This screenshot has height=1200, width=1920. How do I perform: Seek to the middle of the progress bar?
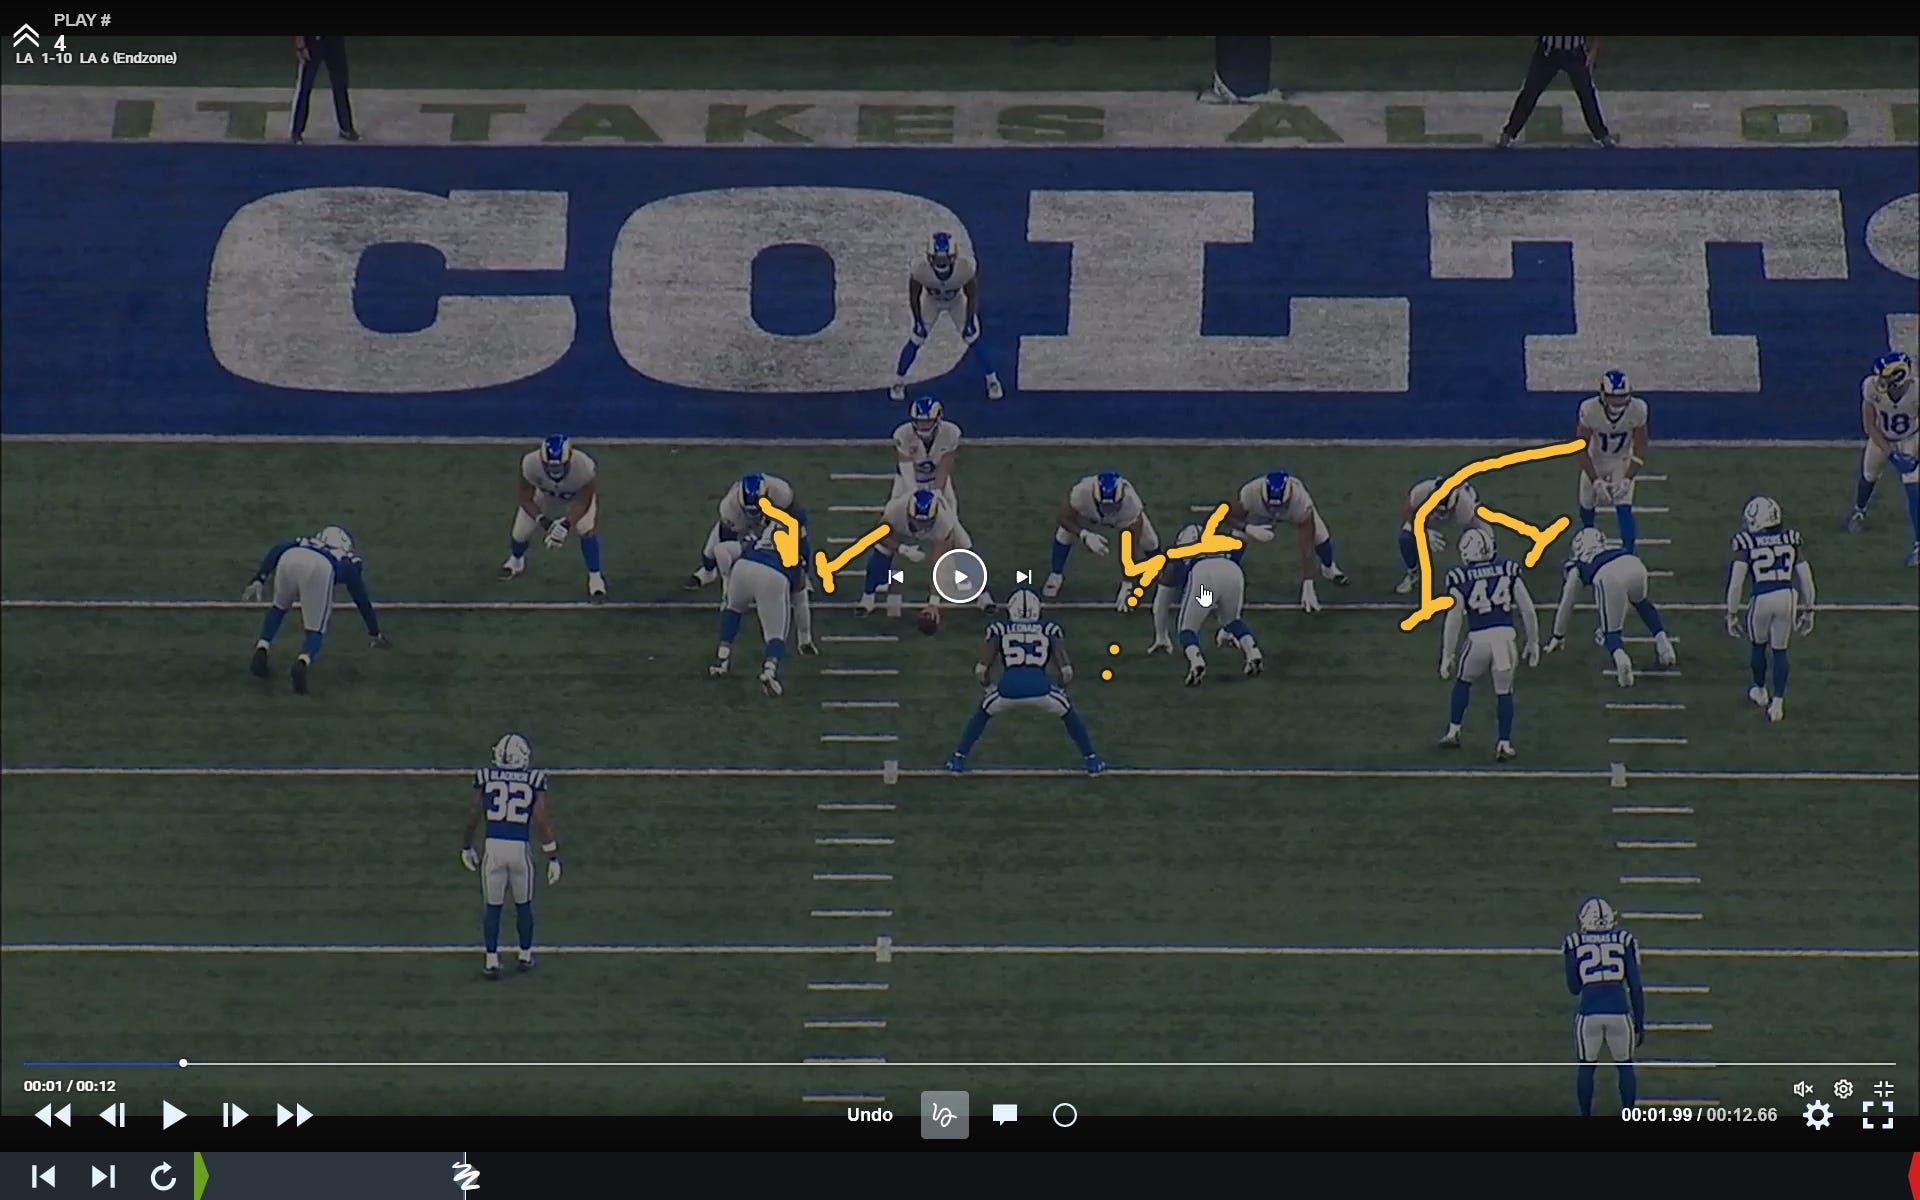[959, 1063]
